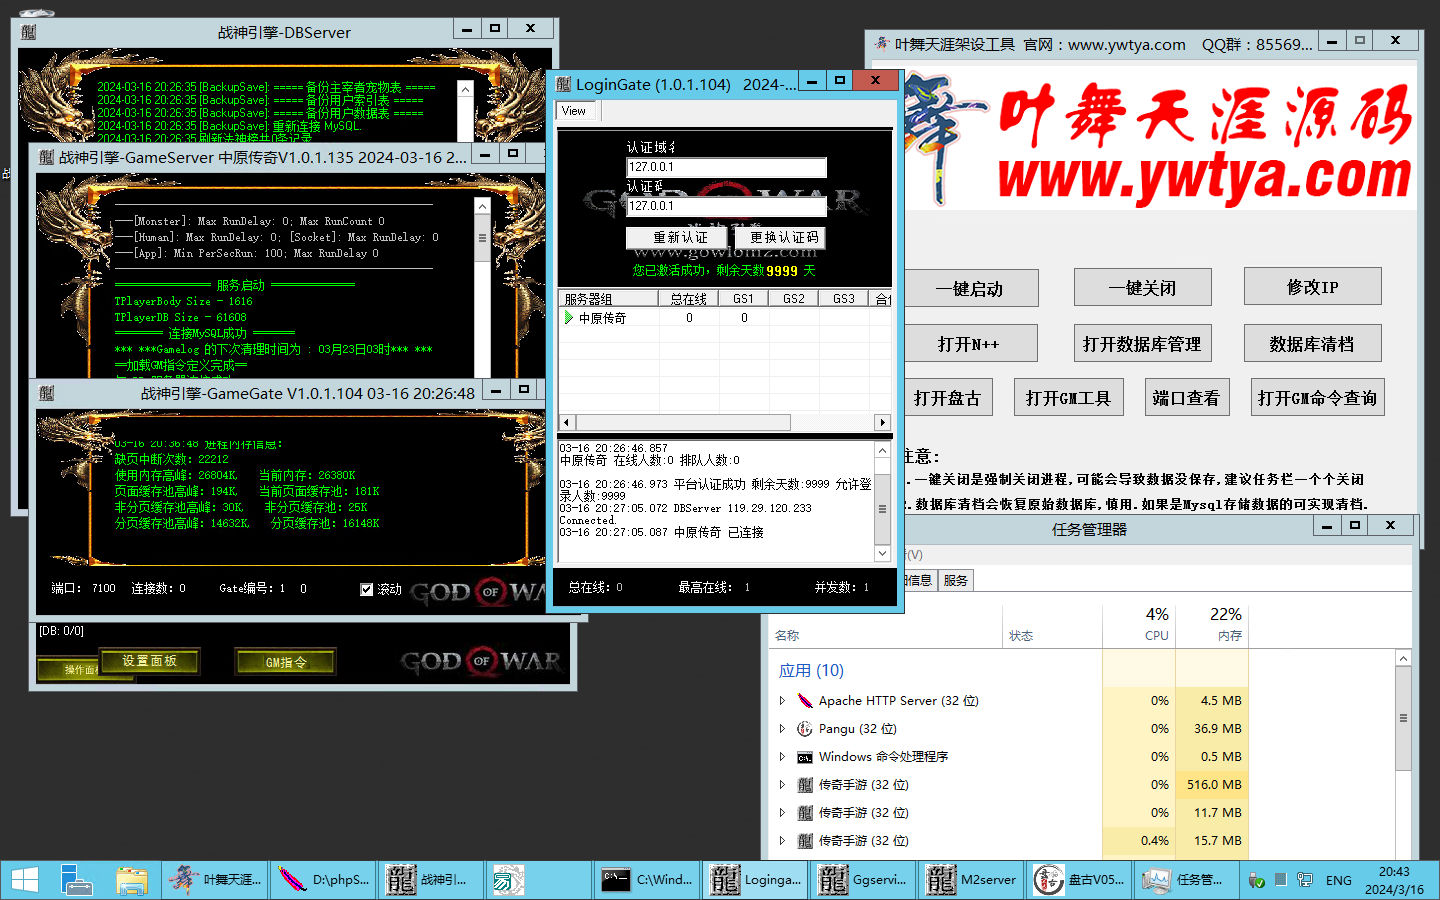Switch to the 服务 tab in Task Manager
1440x900 pixels.
pos(955,580)
